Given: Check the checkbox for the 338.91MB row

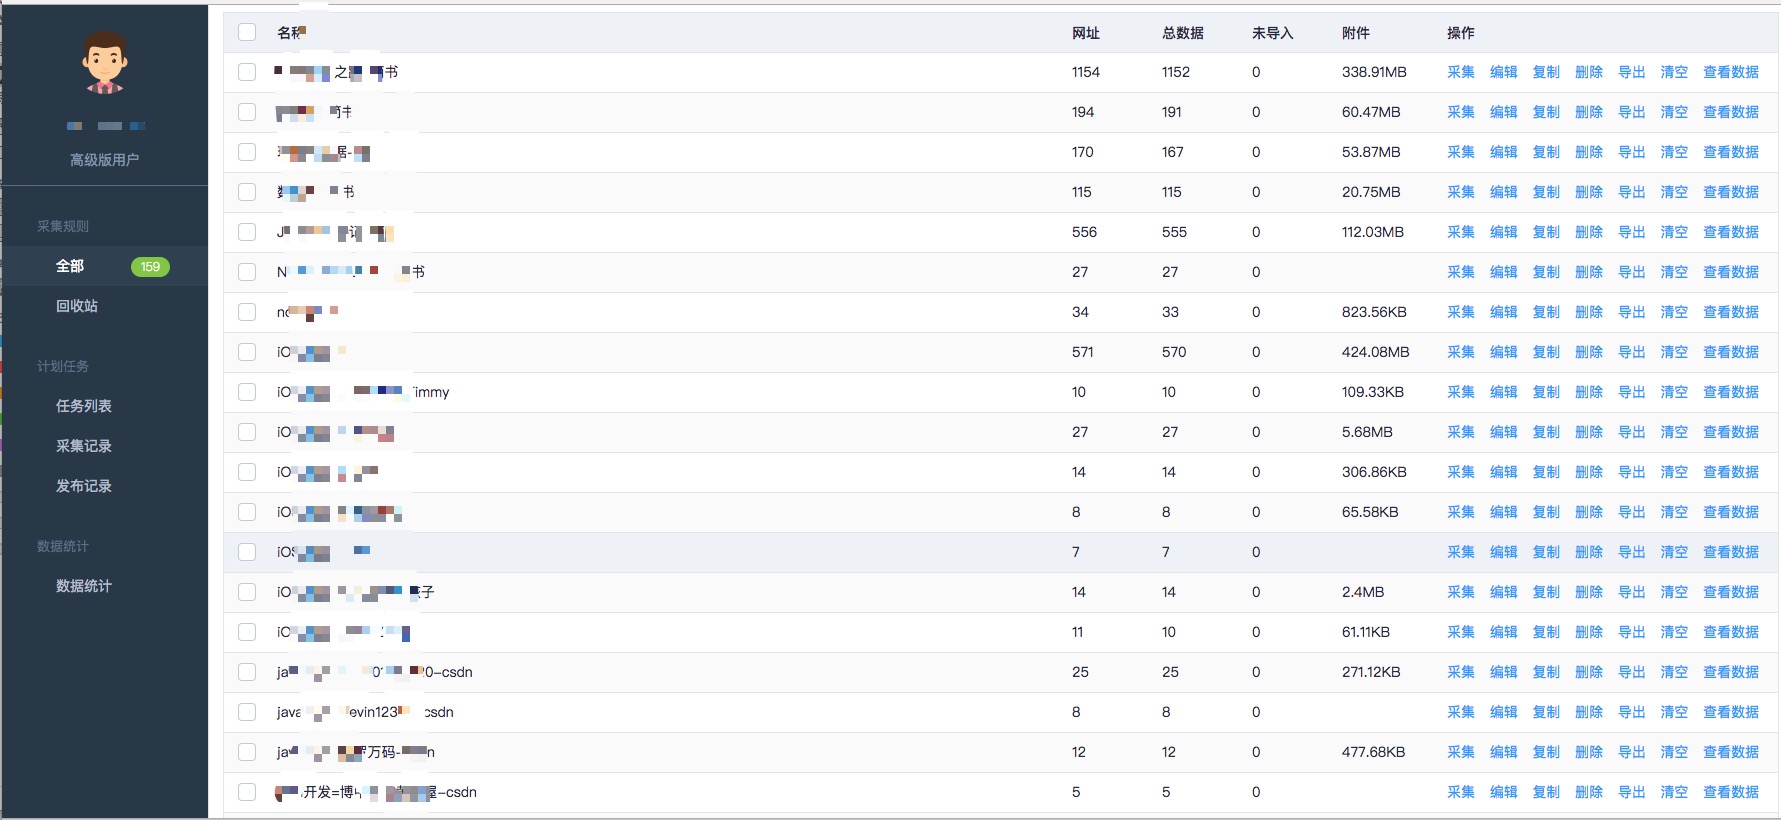Looking at the screenshot, I should [247, 72].
